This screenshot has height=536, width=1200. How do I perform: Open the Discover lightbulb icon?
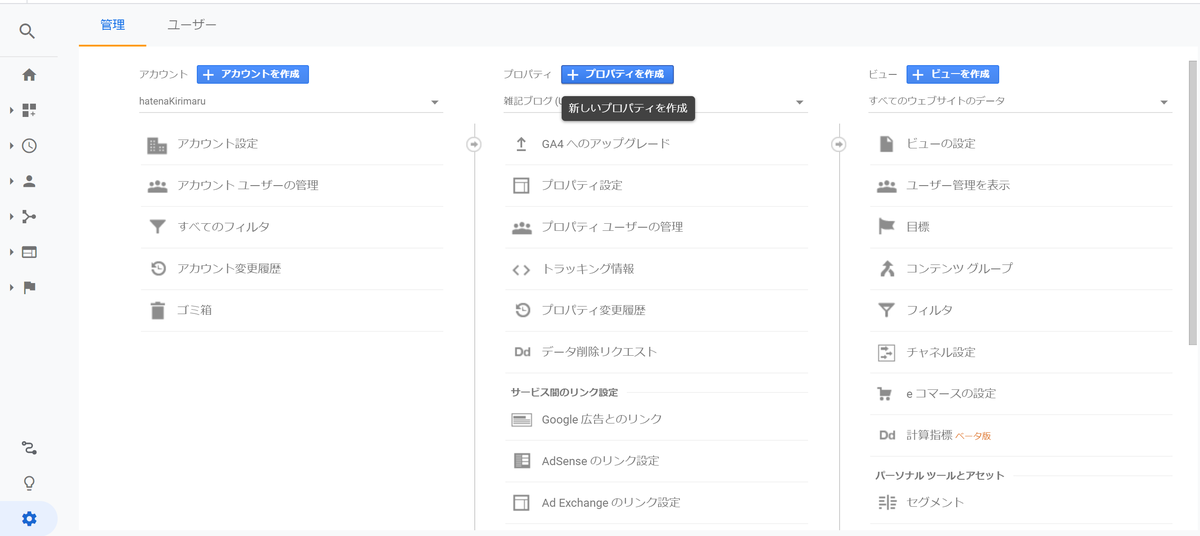point(29,483)
